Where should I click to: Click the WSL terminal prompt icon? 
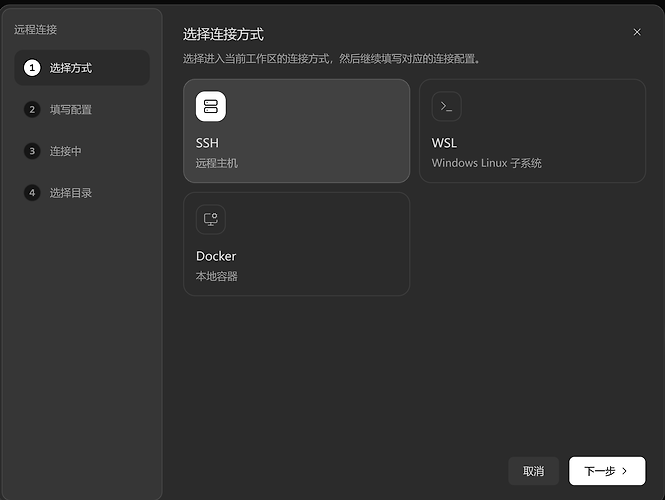tap(447, 106)
